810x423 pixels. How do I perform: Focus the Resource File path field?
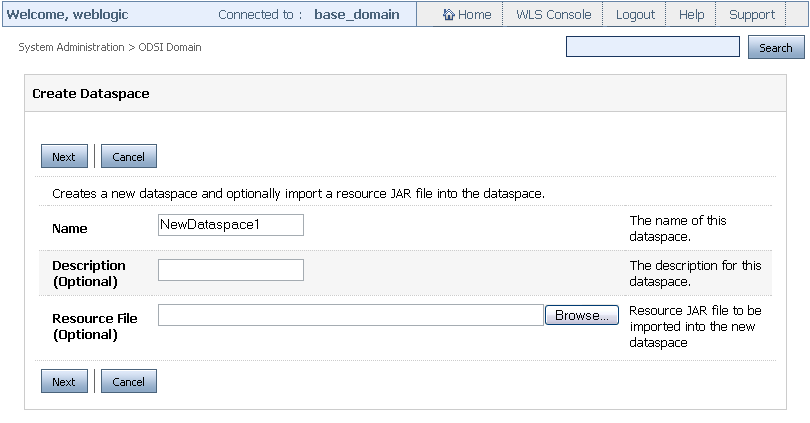[x=351, y=315]
